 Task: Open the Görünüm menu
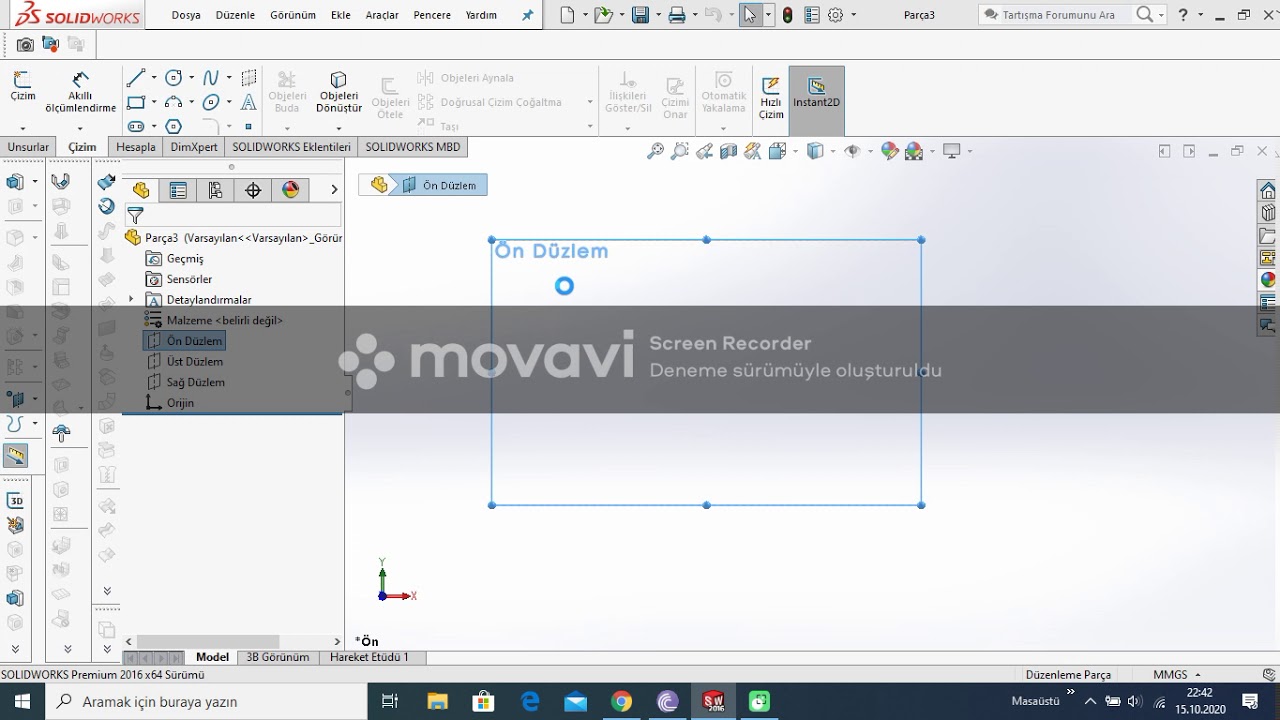click(x=293, y=15)
